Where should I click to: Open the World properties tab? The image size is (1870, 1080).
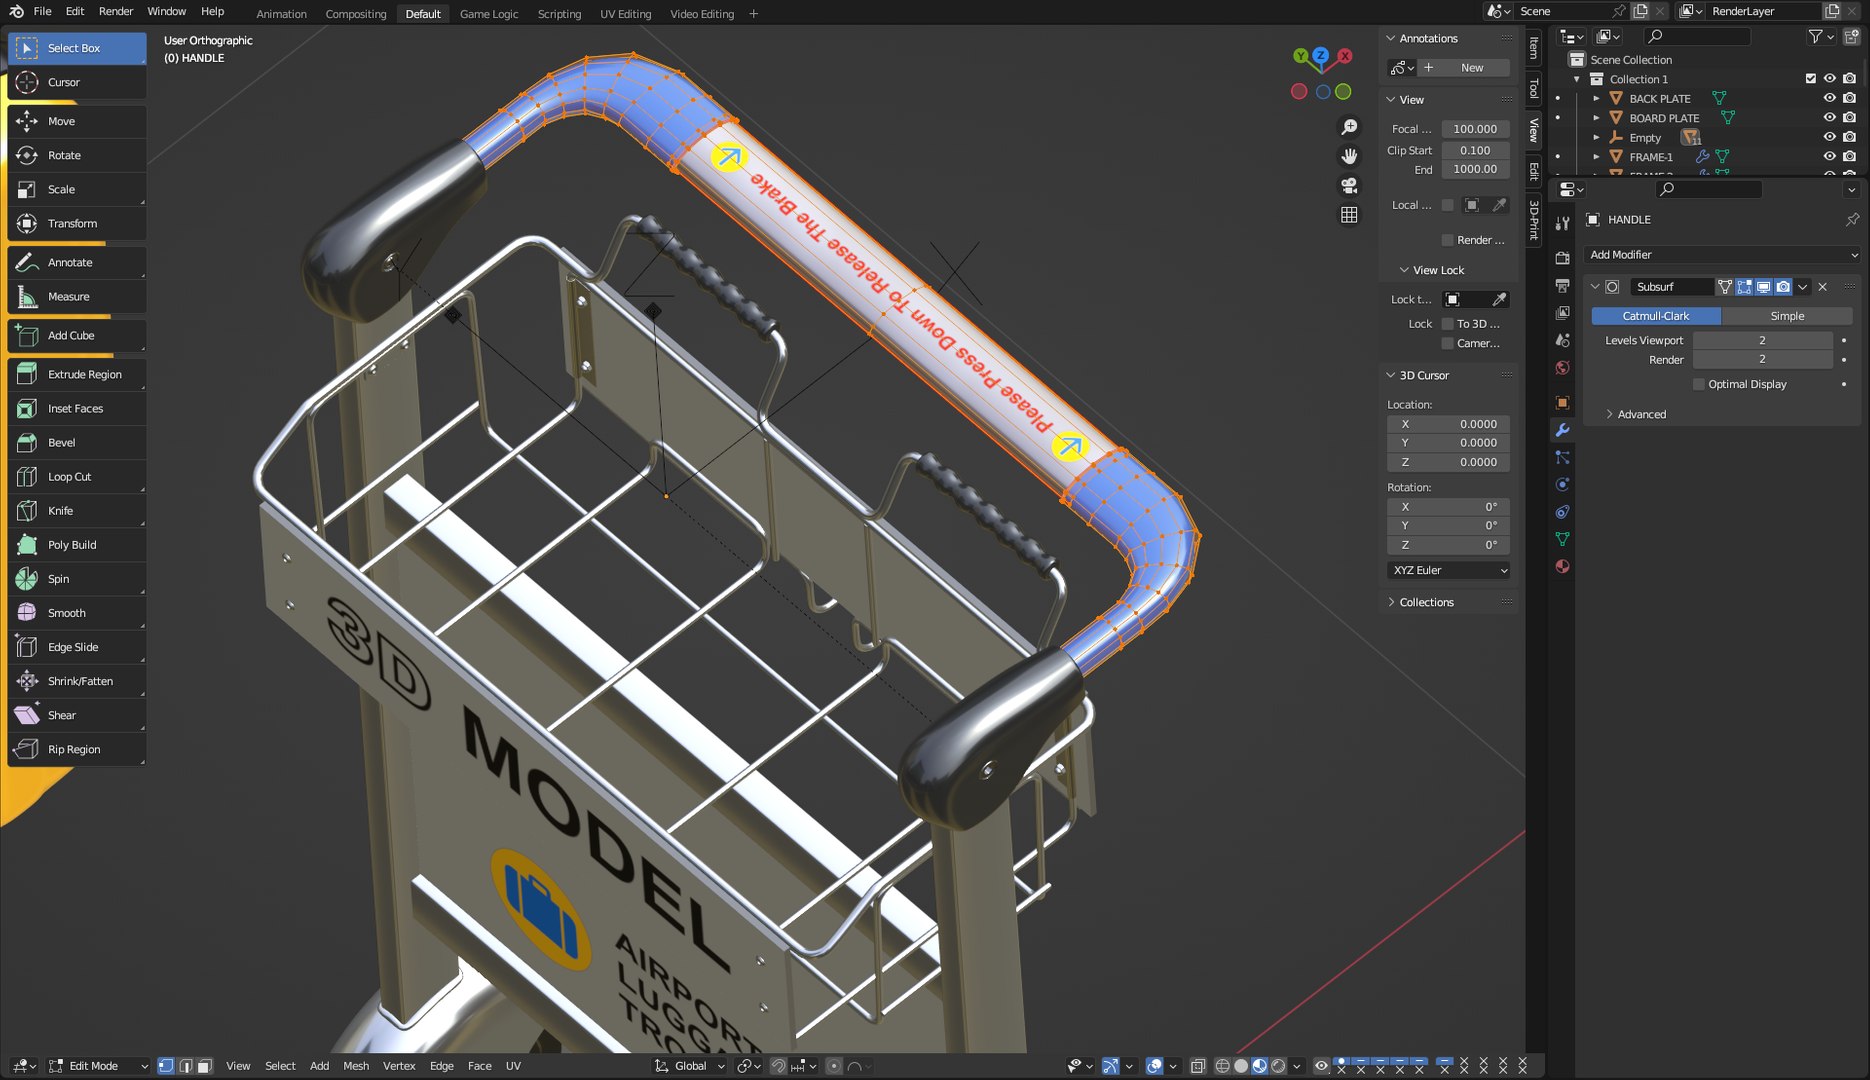pyautogui.click(x=1562, y=367)
